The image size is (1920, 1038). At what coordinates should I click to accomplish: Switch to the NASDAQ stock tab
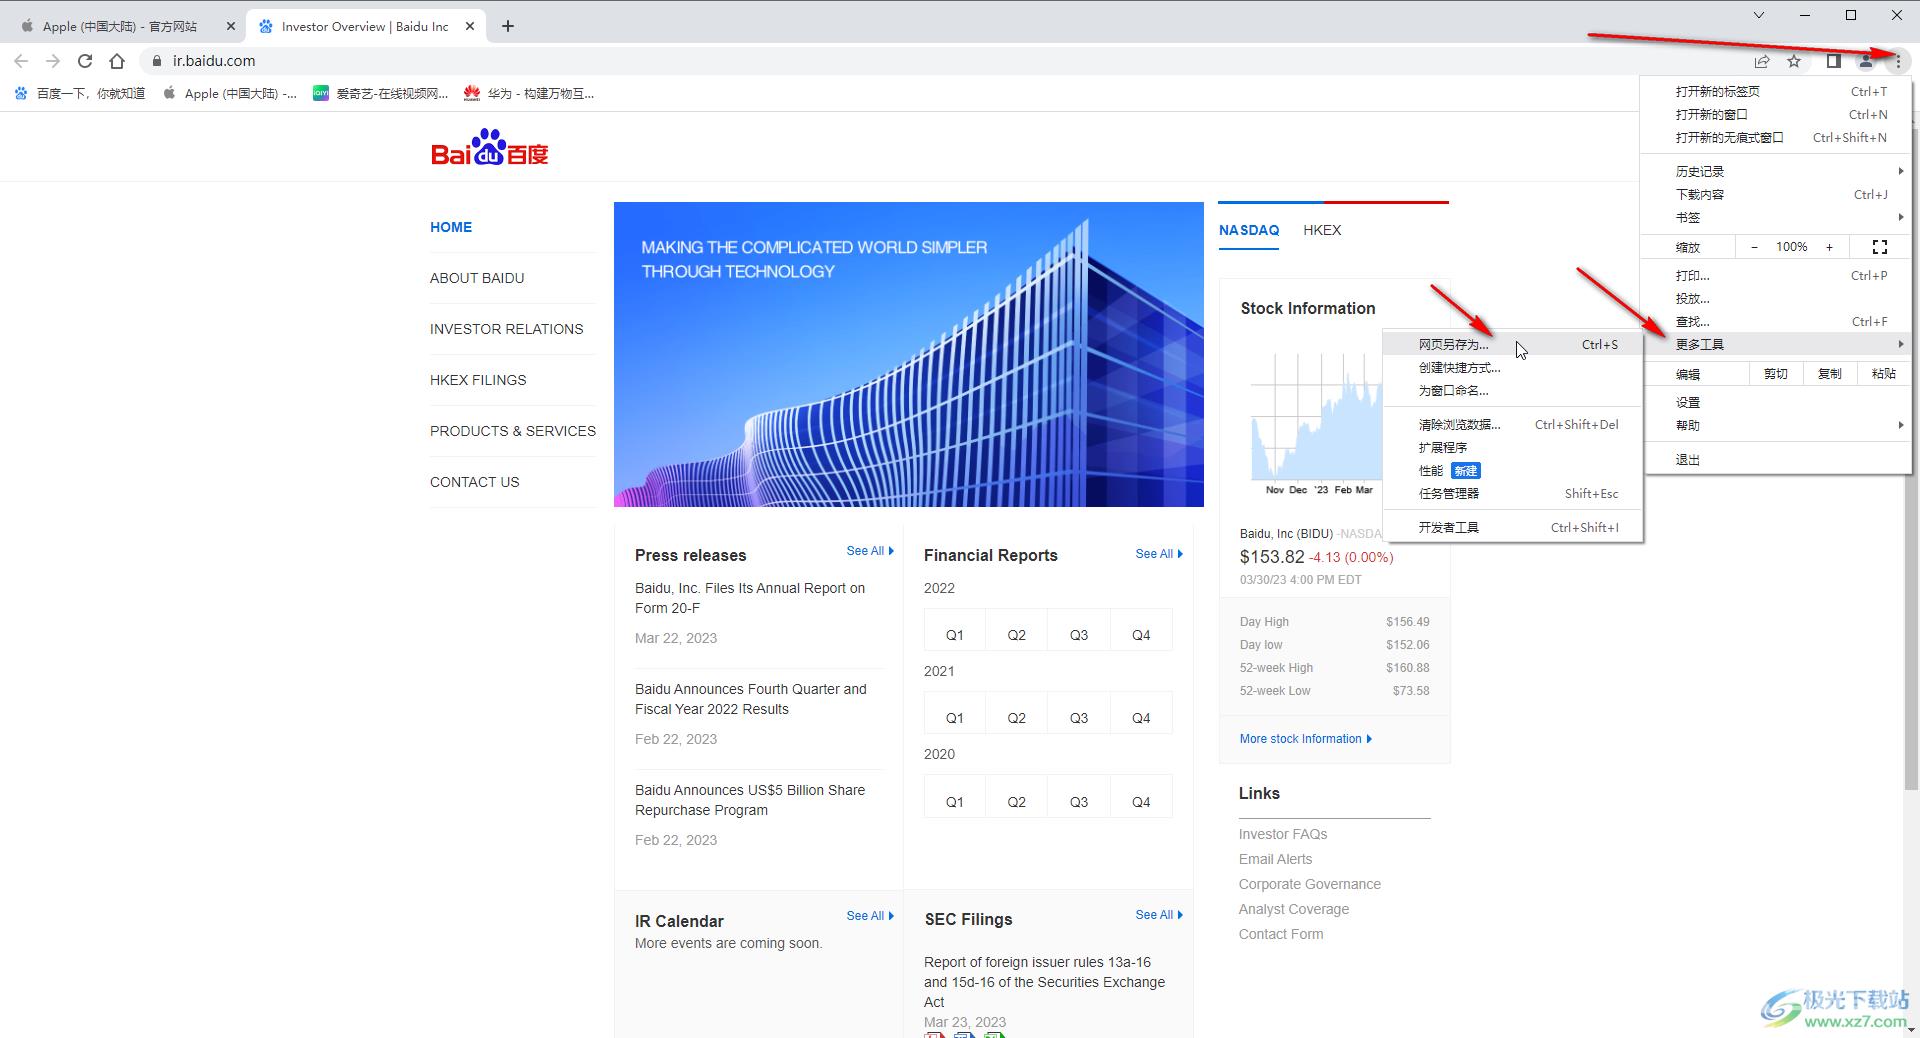click(1249, 230)
